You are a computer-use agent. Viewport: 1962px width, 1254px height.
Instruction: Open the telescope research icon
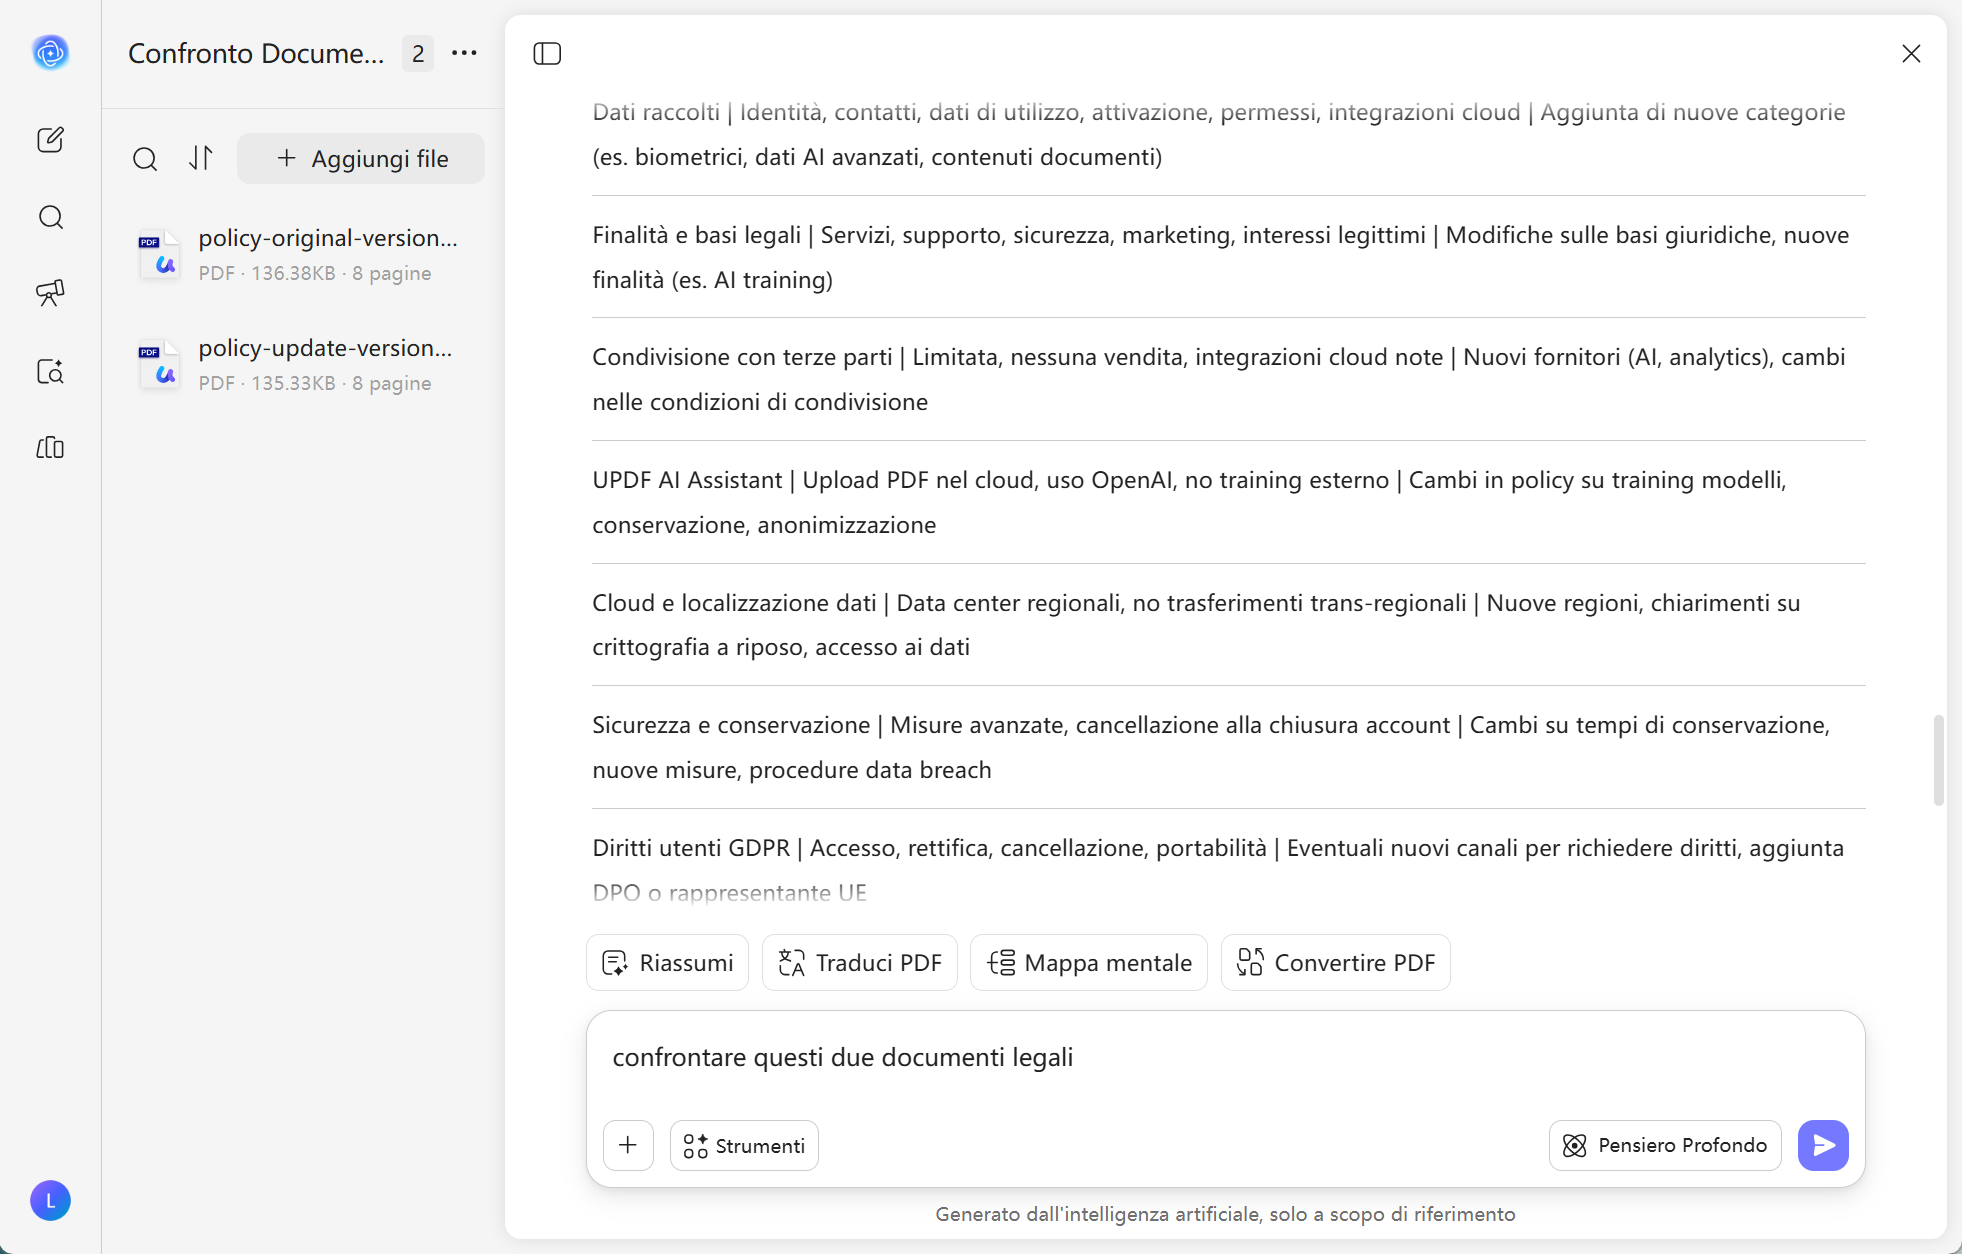point(50,292)
